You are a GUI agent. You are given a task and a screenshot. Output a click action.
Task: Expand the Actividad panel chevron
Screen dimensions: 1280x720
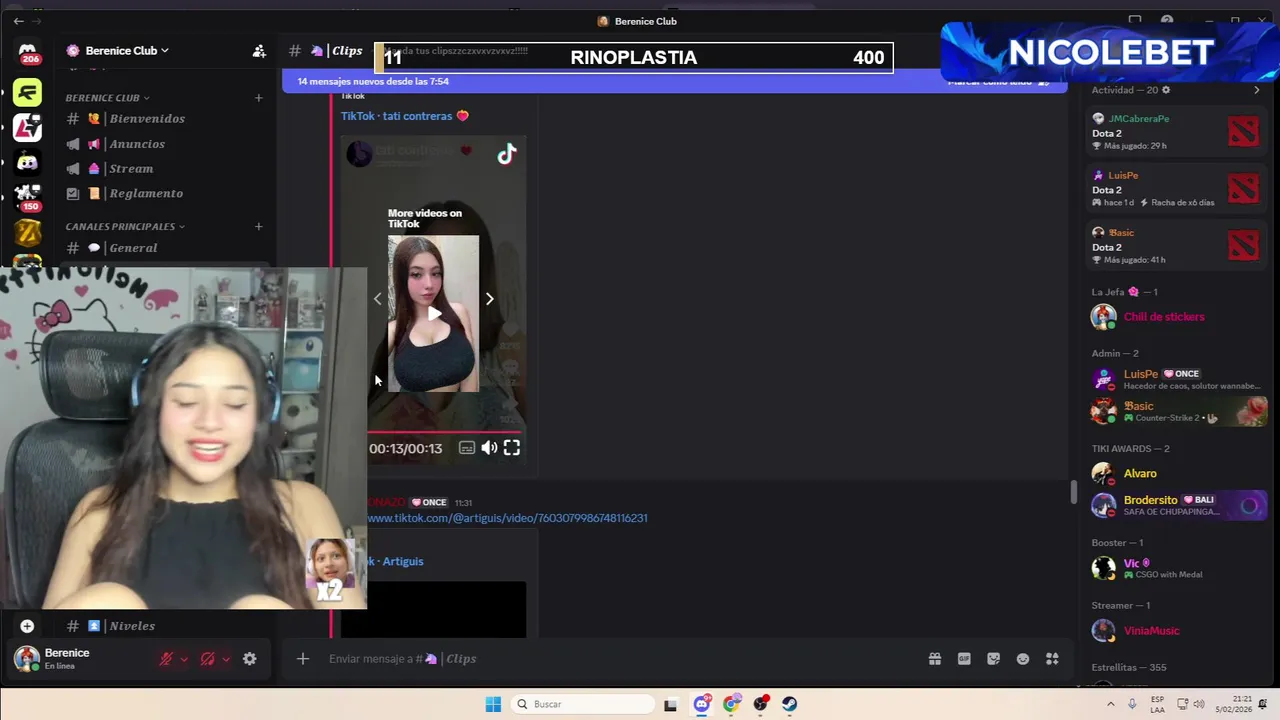click(x=1257, y=90)
